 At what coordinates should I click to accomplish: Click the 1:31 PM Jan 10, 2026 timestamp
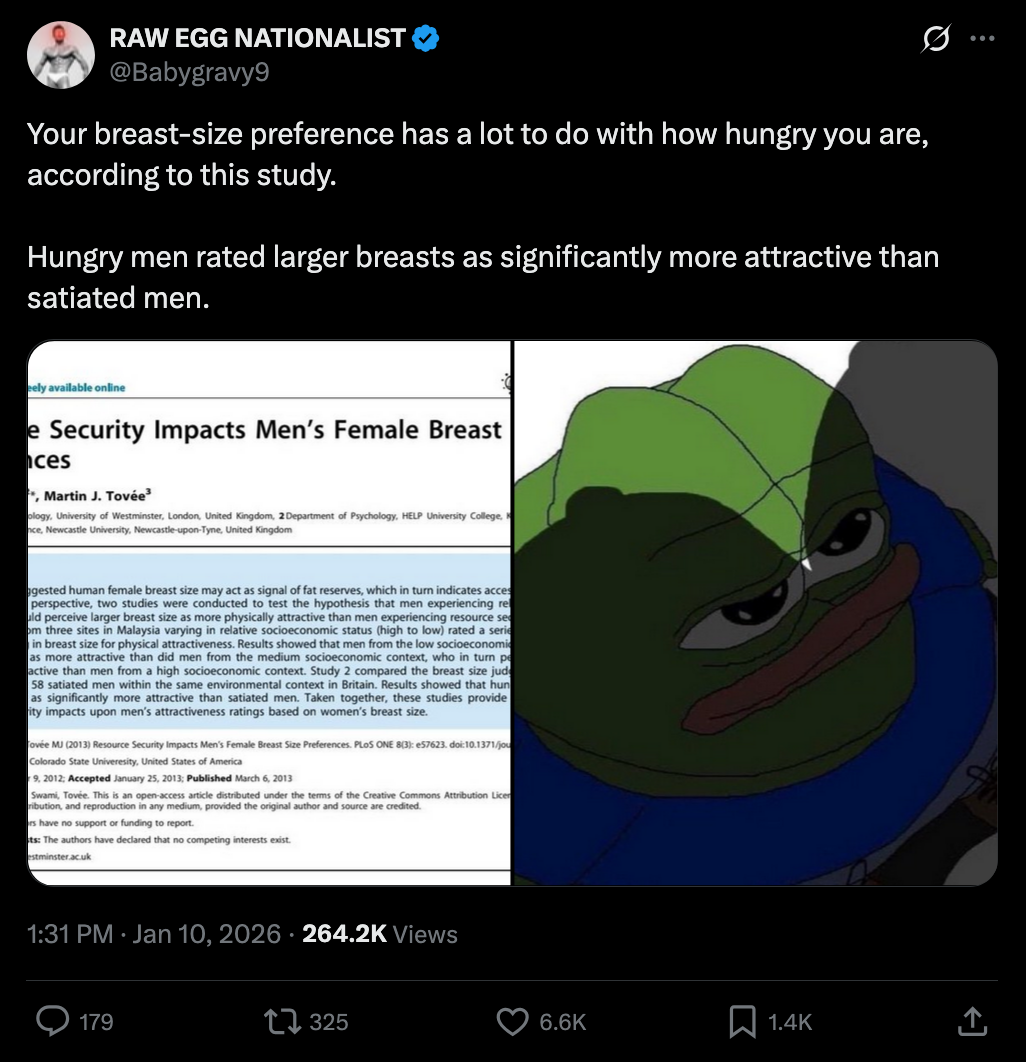click(154, 934)
